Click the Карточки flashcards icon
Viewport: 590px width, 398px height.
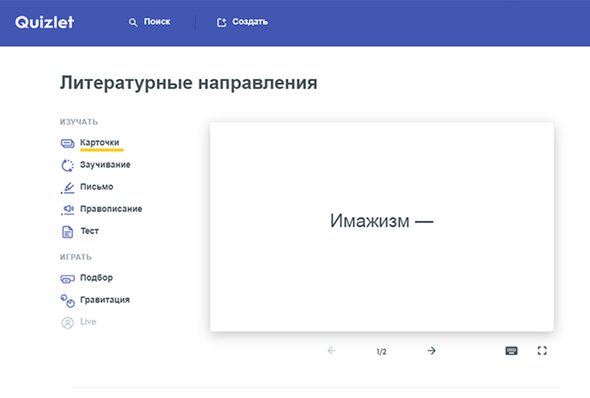pos(68,143)
